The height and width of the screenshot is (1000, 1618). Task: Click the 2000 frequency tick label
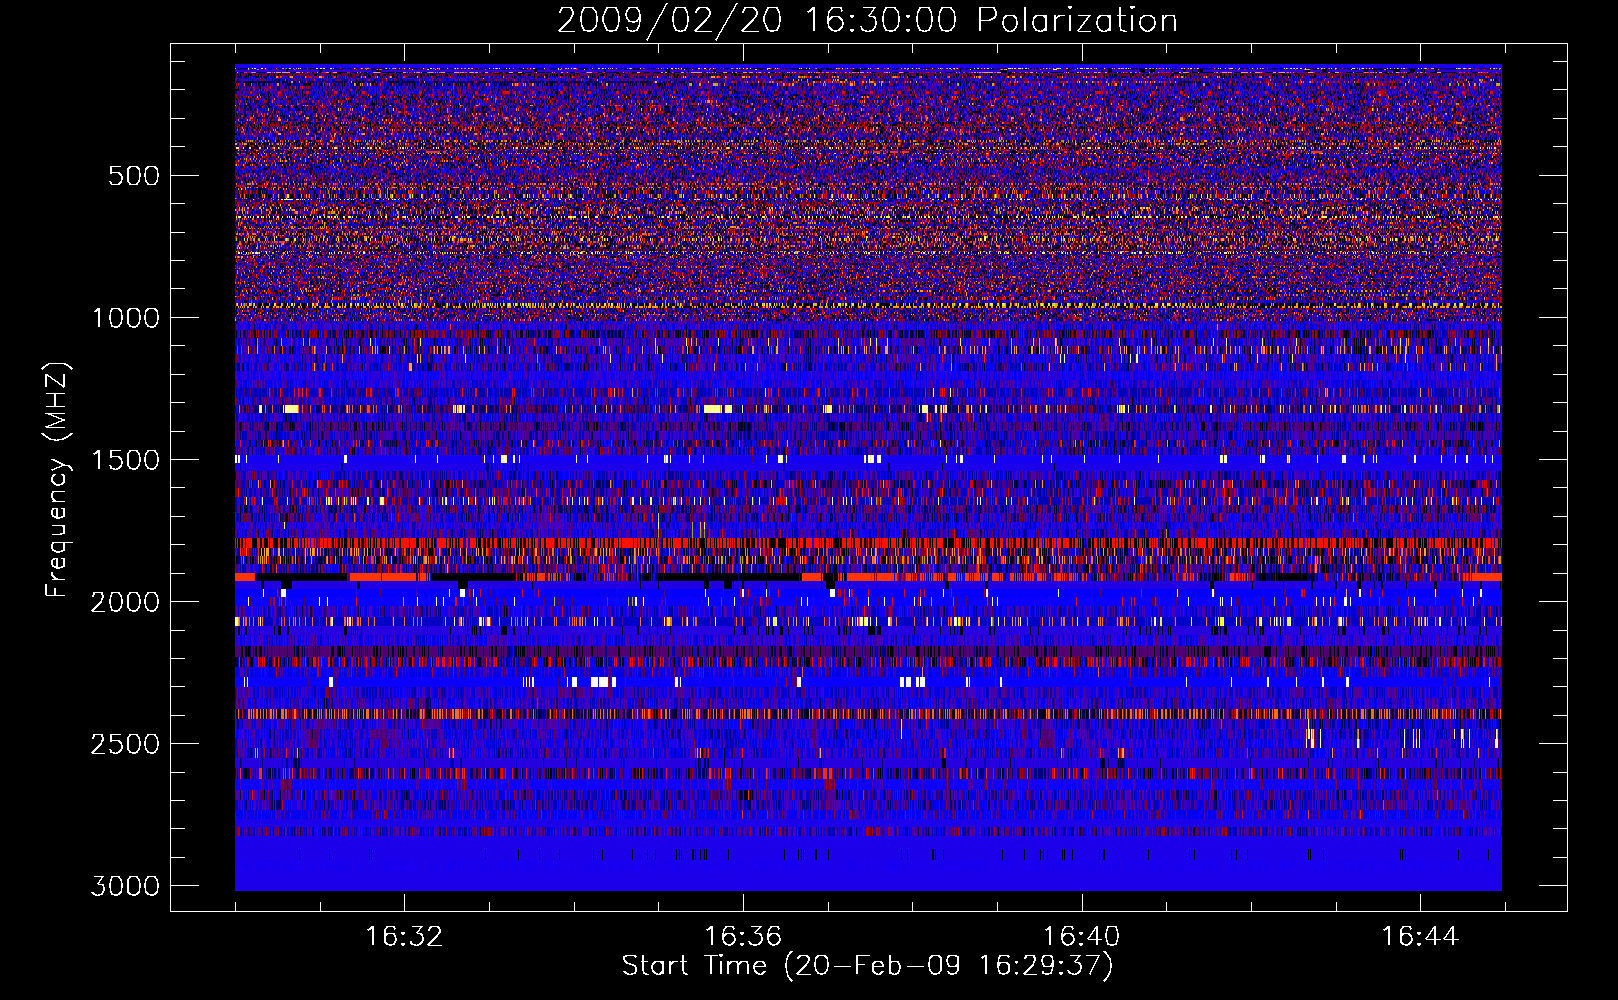125,602
